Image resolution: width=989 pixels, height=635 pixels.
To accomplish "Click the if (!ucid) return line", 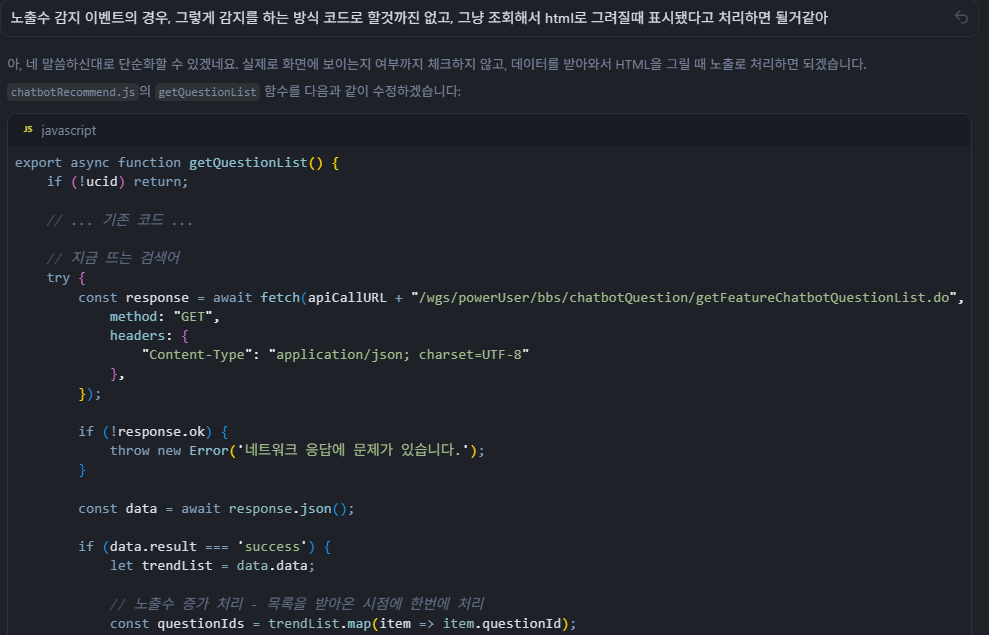I will point(117,182).
